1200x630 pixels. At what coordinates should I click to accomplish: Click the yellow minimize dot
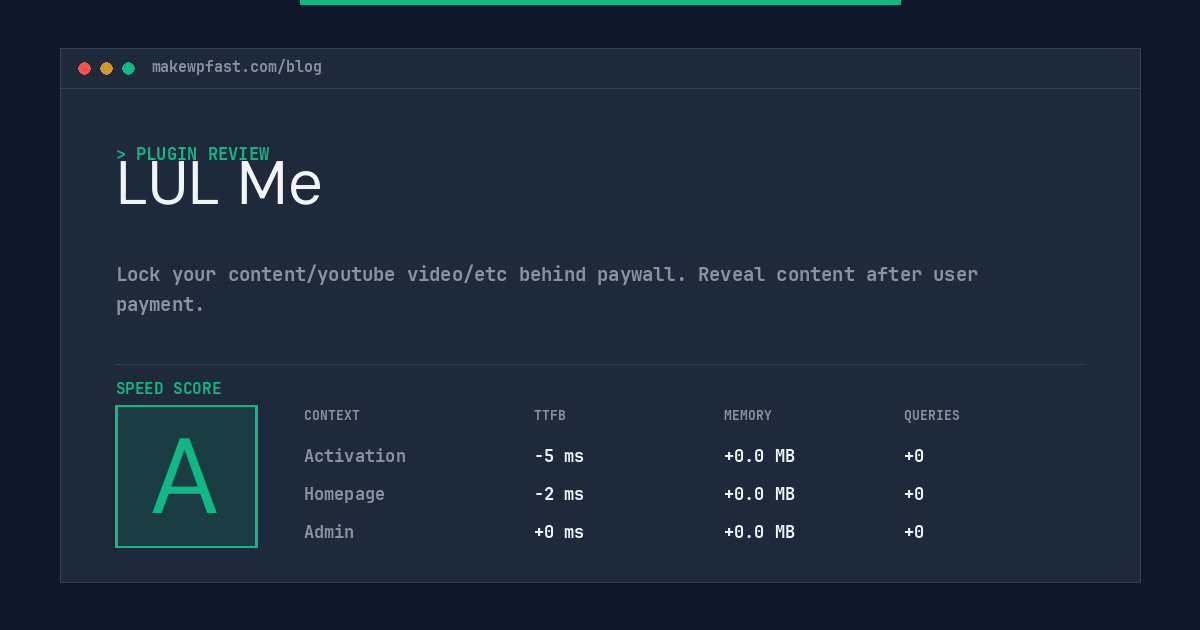point(106,68)
